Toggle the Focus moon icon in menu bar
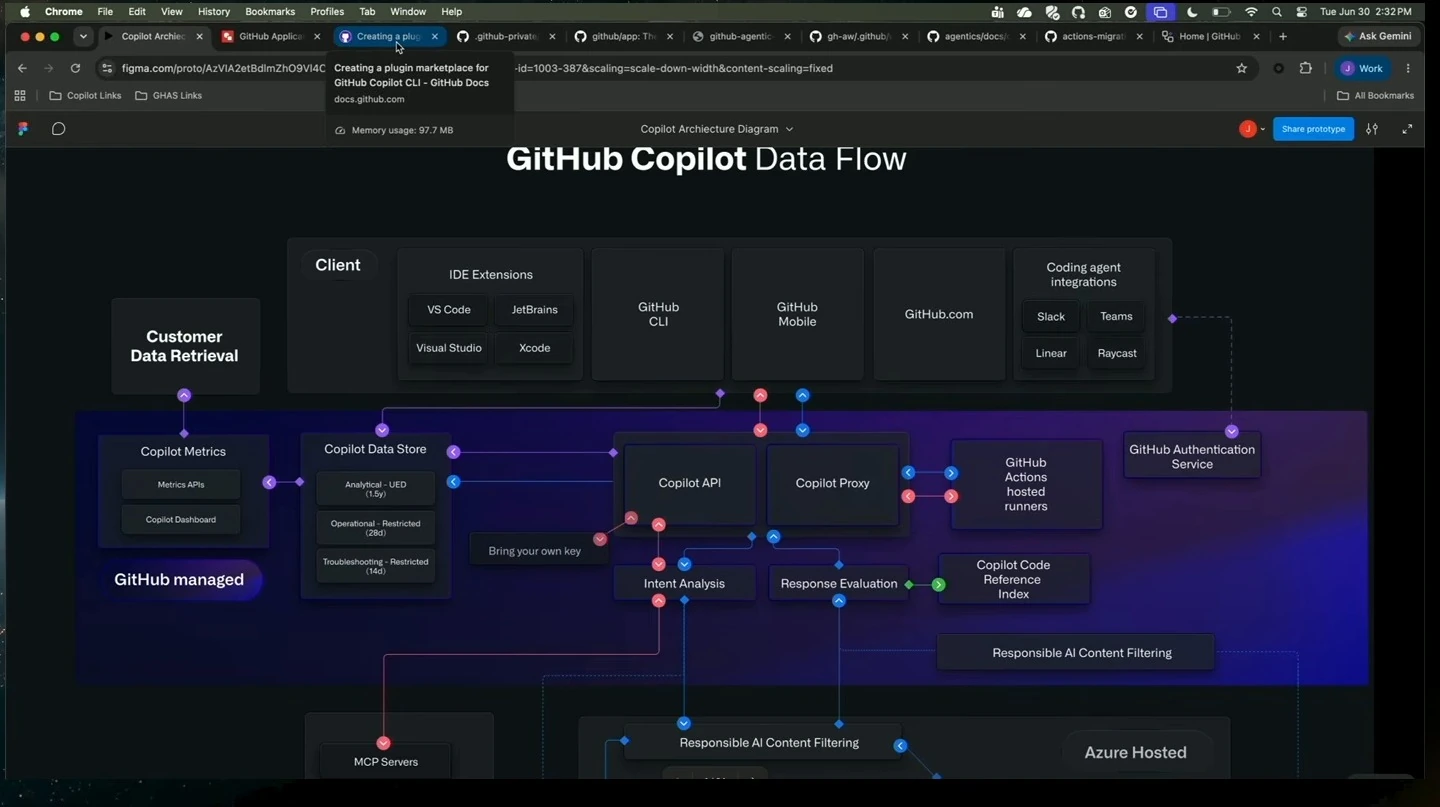The height and width of the screenshot is (807, 1440). coord(1192,12)
